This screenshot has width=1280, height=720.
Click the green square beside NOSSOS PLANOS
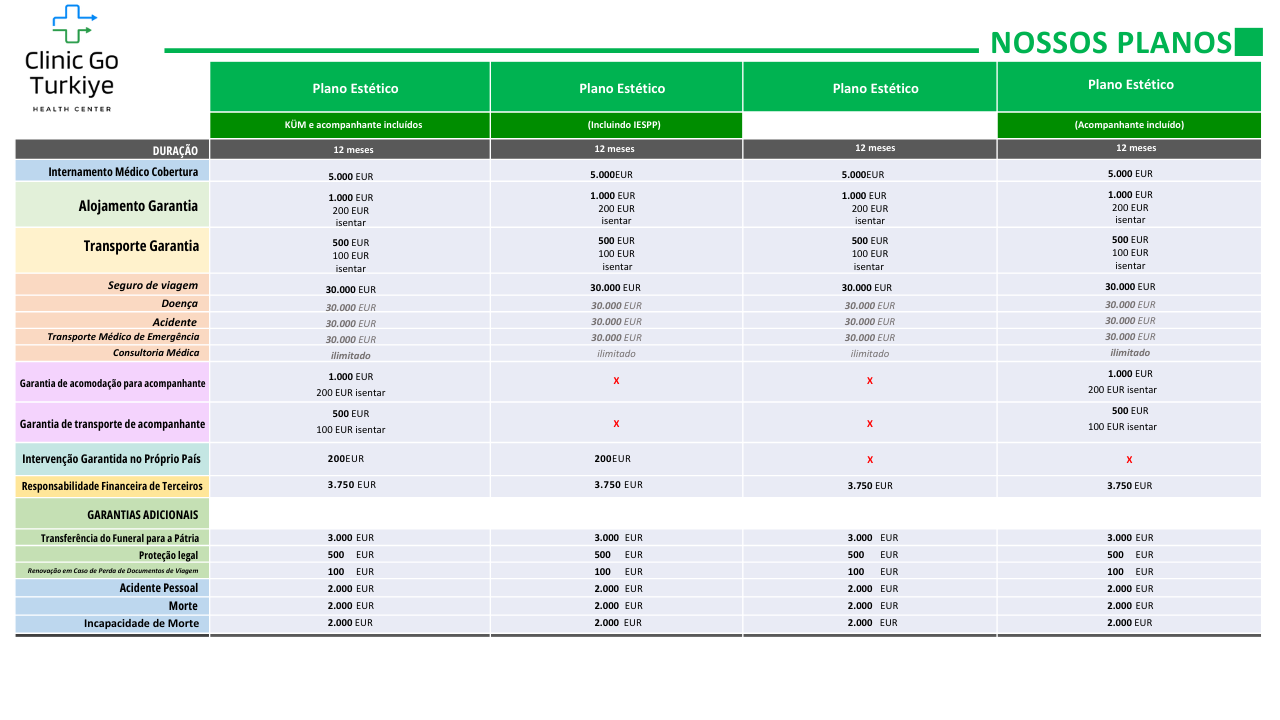(x=1249, y=42)
